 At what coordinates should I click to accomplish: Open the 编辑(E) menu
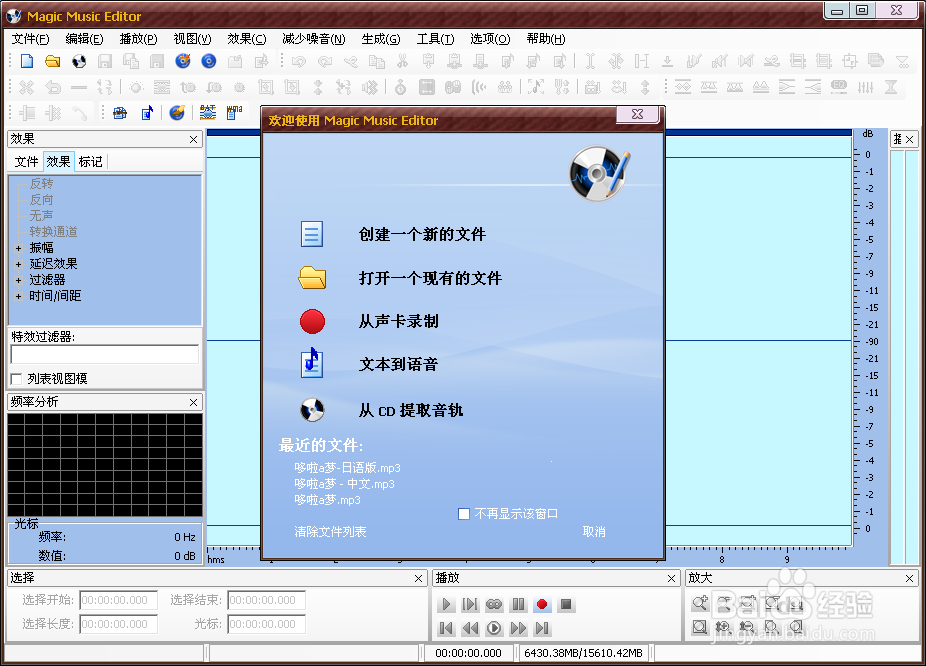coord(84,39)
